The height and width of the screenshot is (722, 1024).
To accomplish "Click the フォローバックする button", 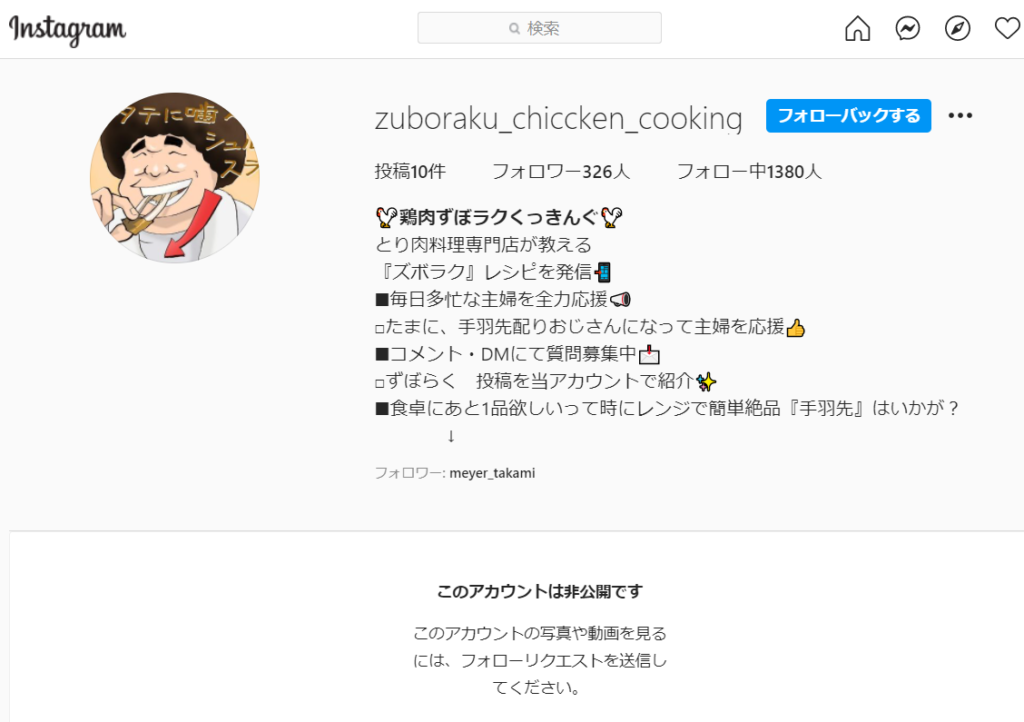I will pos(848,116).
